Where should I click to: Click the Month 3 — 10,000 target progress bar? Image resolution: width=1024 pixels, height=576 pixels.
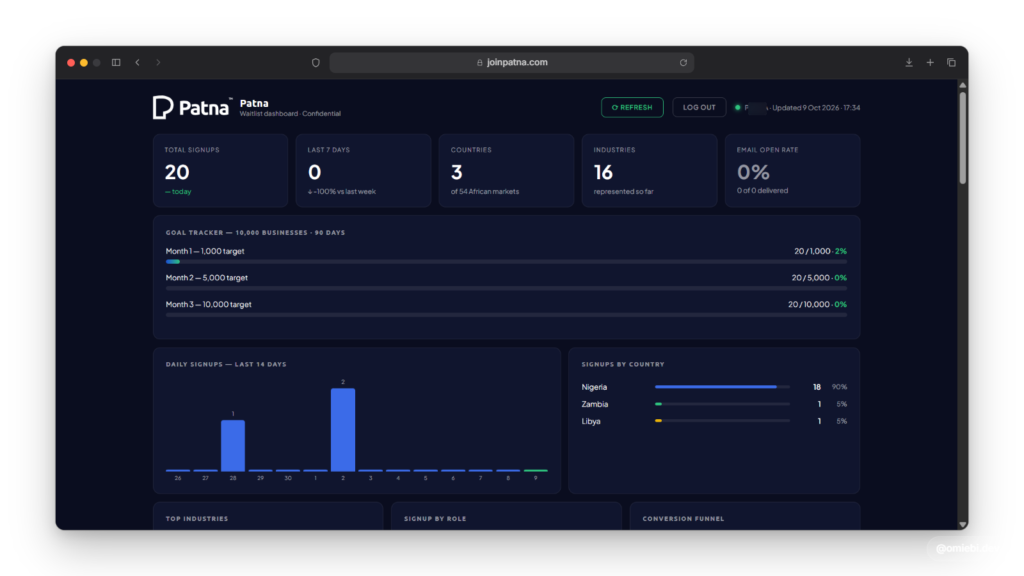pyautogui.click(x=506, y=315)
